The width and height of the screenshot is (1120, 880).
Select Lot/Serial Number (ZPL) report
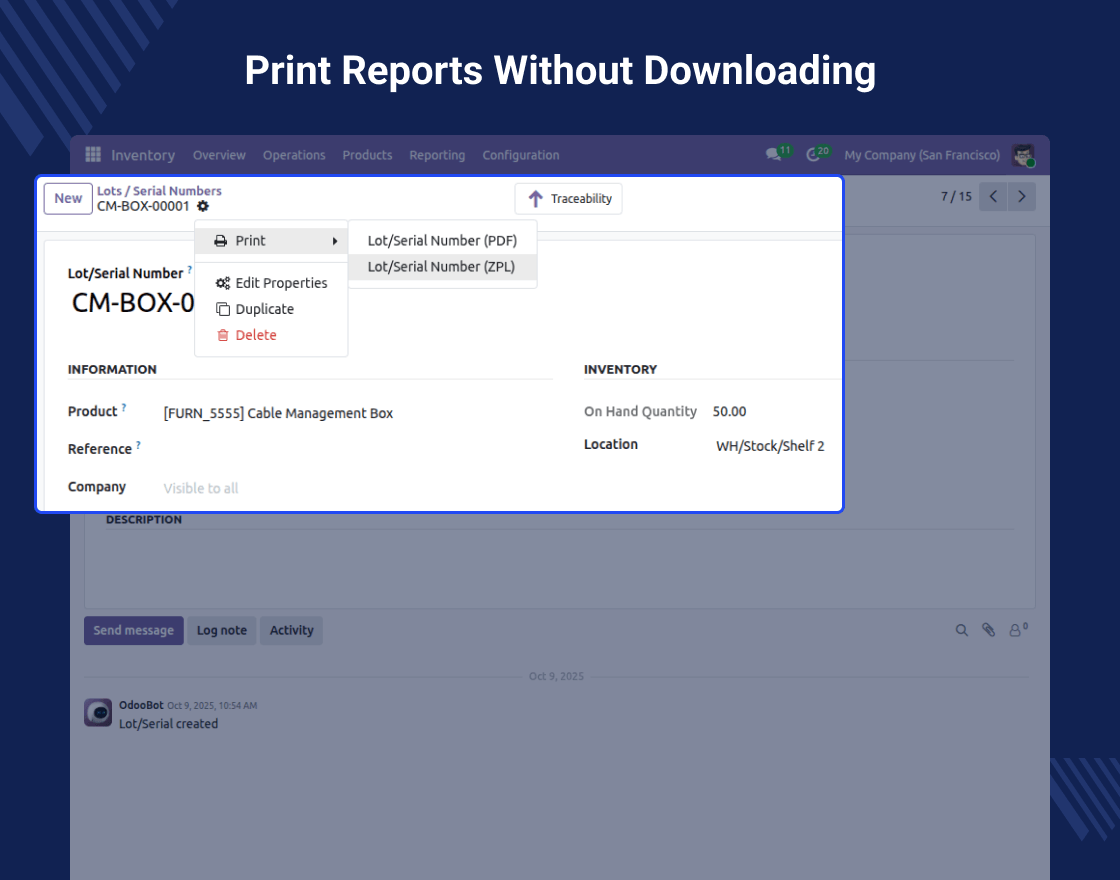coord(442,266)
